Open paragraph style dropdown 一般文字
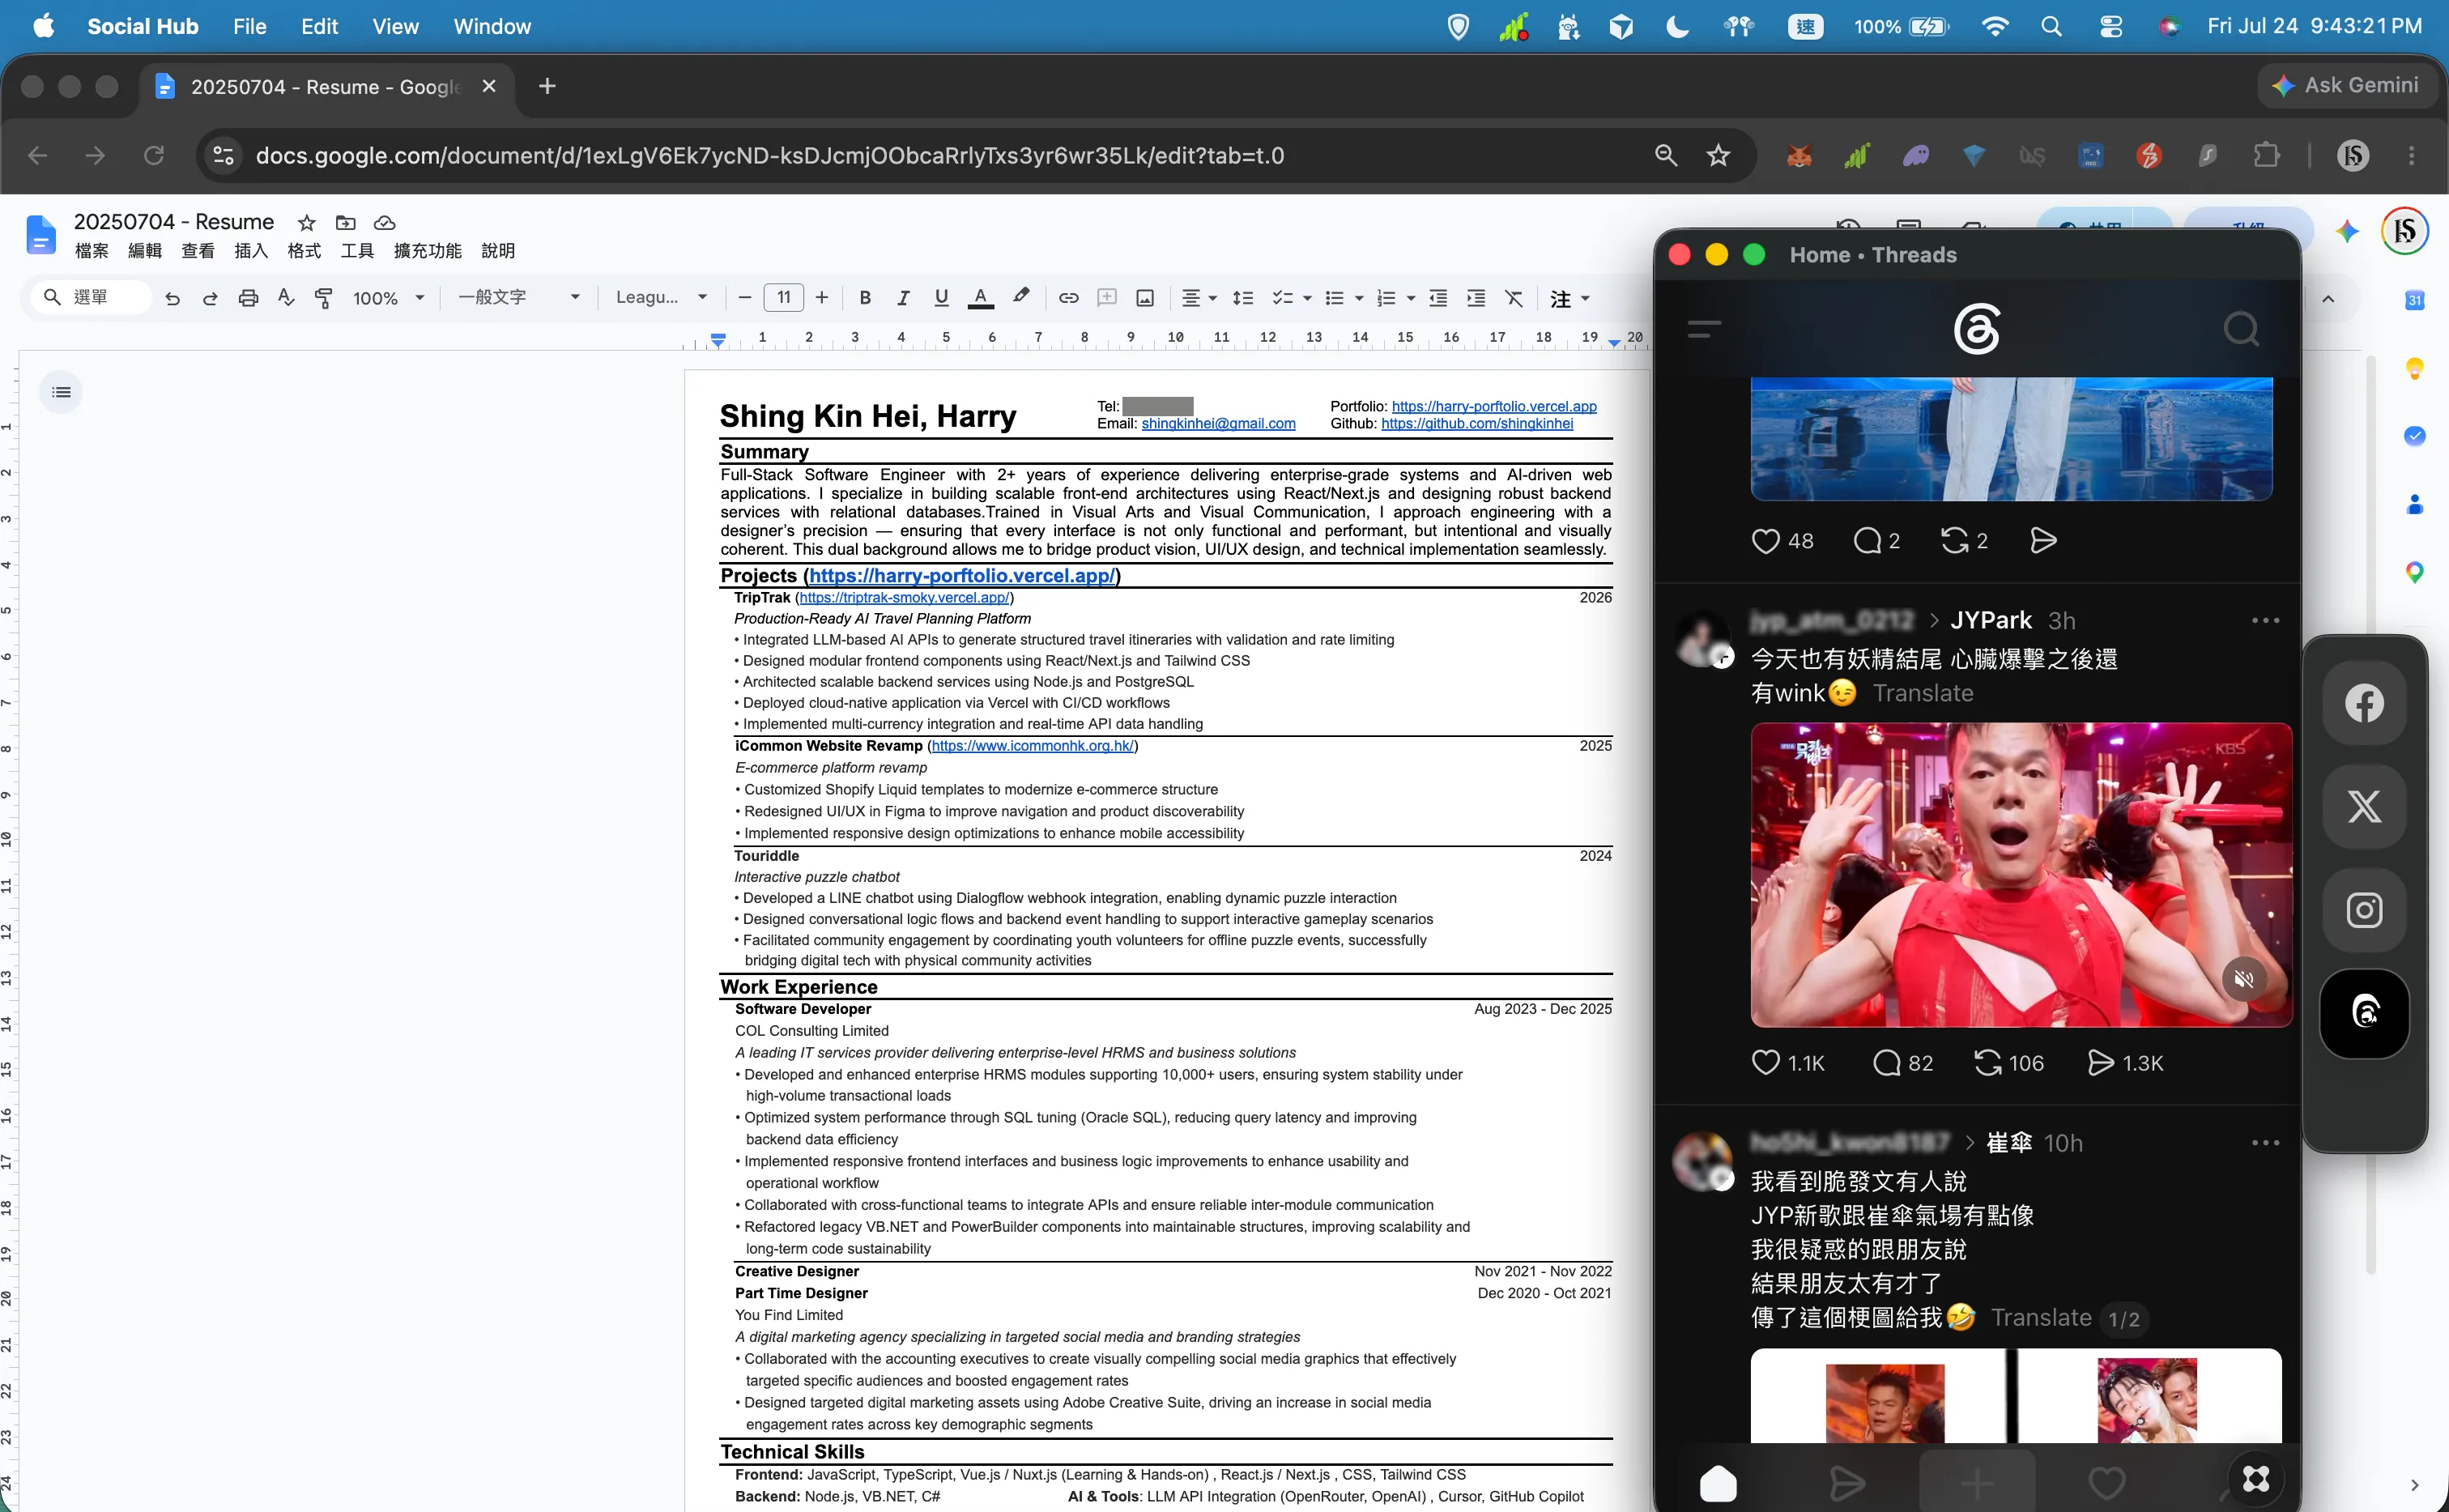Viewport: 2449px width, 1512px height. click(519, 298)
